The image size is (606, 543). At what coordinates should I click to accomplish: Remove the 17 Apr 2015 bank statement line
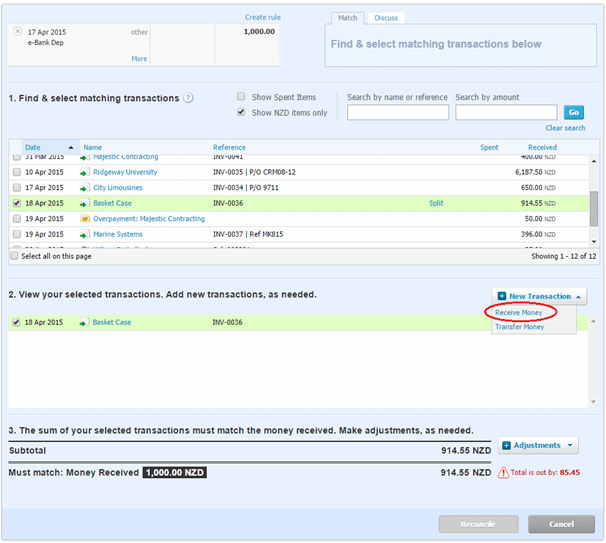(18, 31)
